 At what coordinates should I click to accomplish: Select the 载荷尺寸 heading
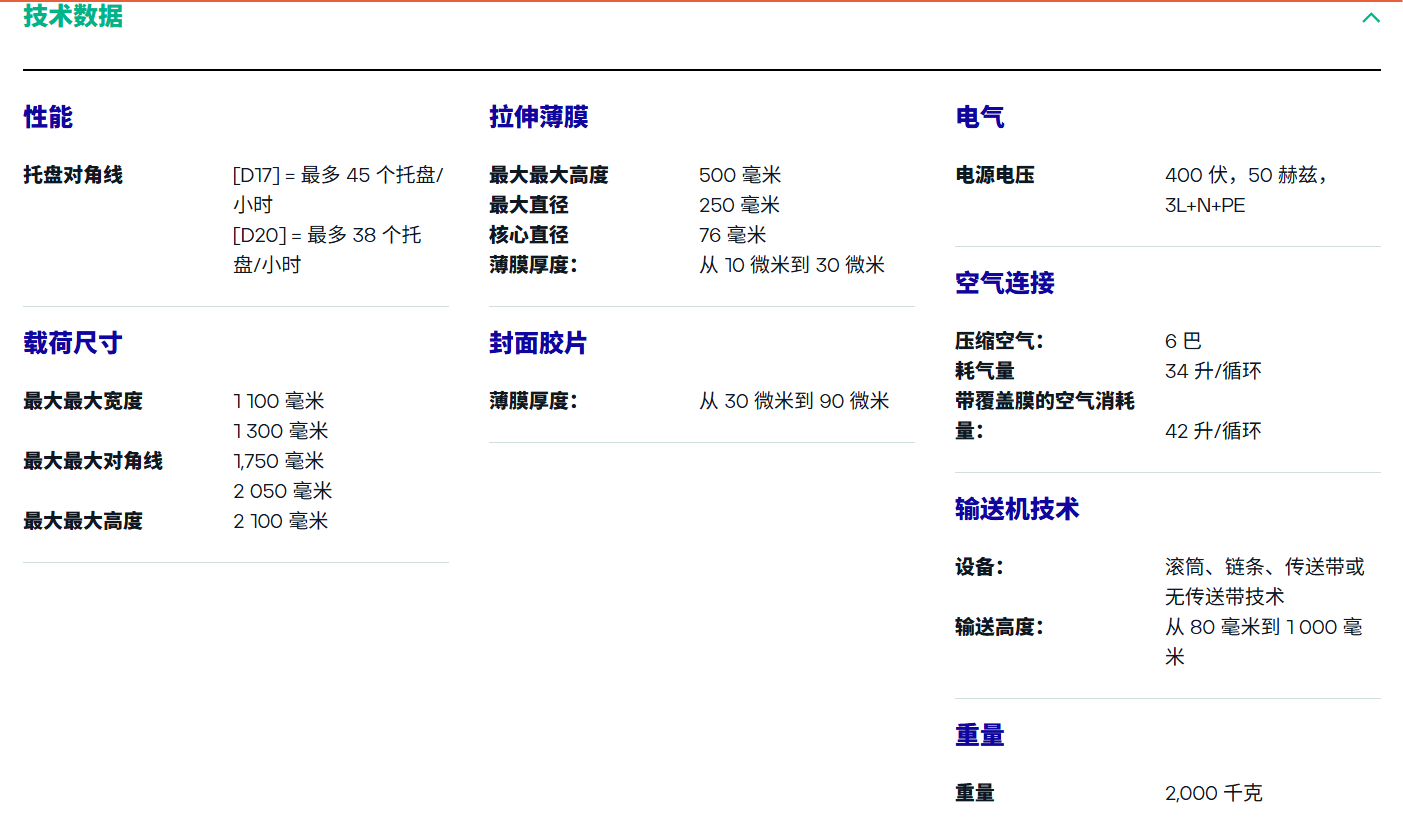pos(72,343)
